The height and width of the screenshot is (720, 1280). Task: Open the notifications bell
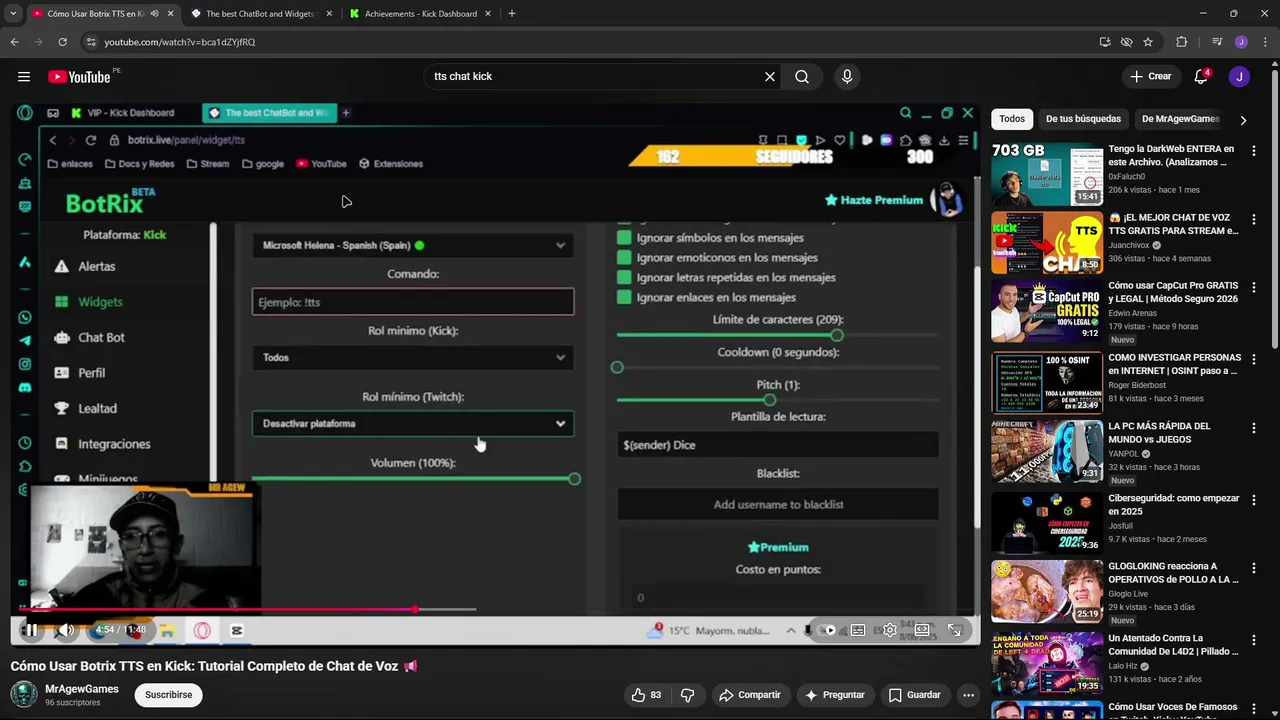pos(1201,77)
